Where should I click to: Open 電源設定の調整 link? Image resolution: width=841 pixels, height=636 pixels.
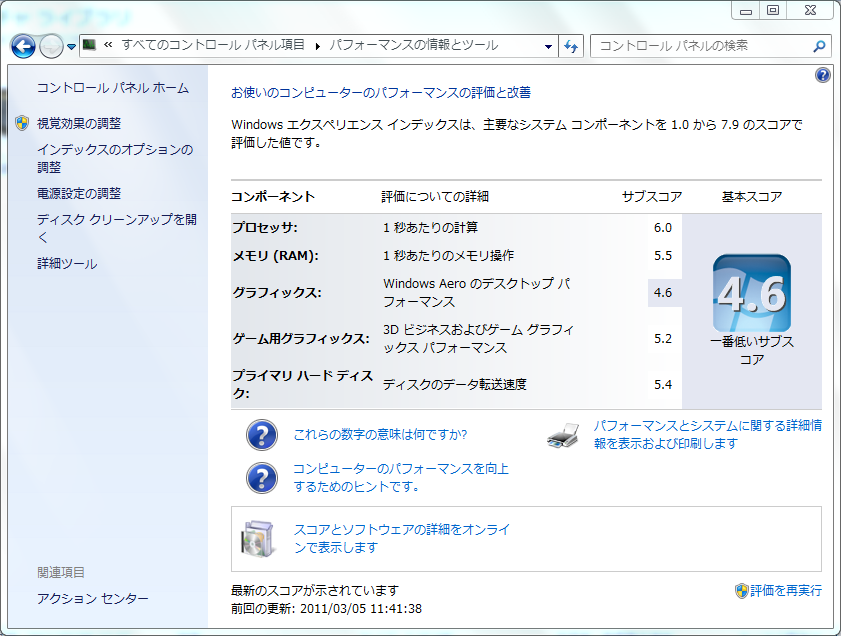[x=79, y=193]
